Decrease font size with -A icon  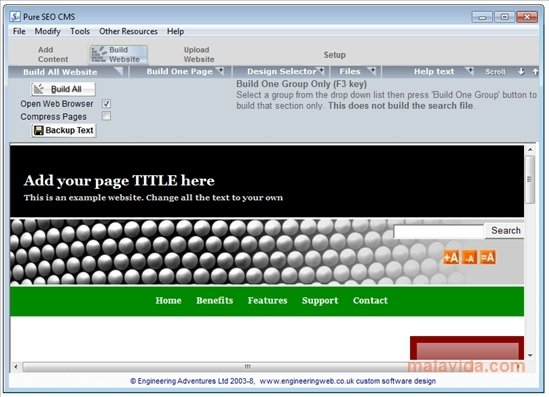click(469, 257)
